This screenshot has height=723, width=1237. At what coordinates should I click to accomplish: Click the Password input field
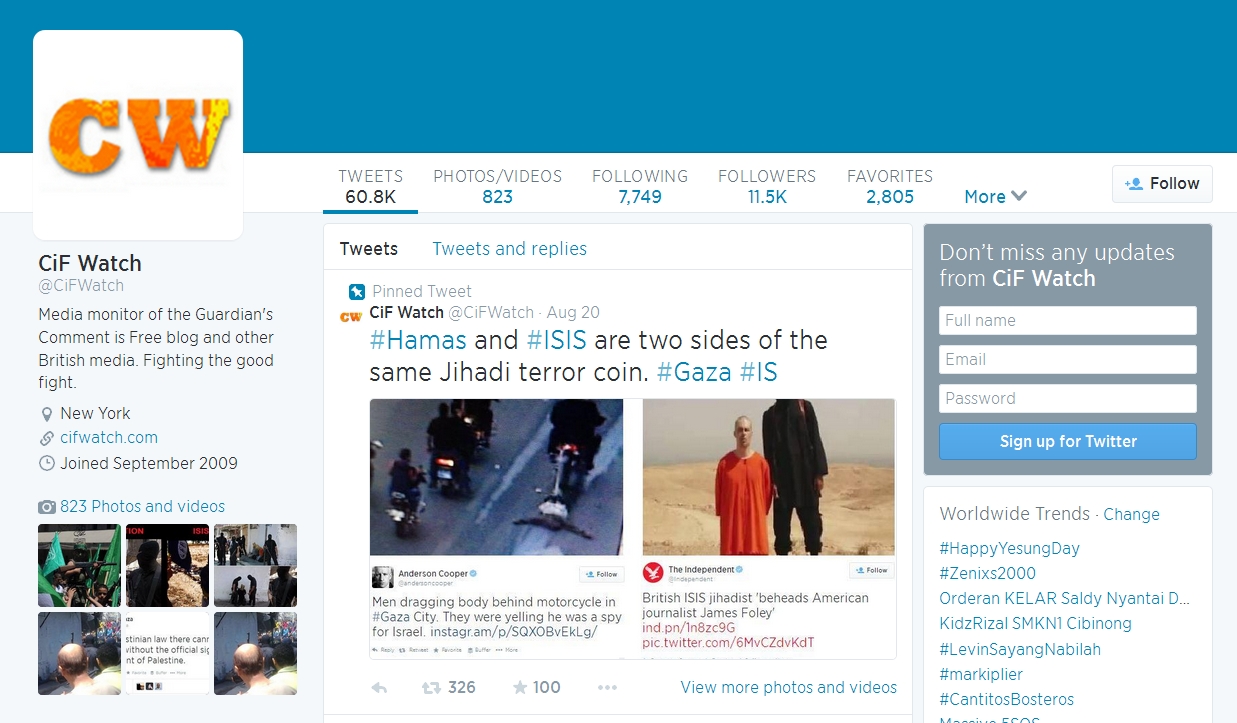pyautogui.click(x=1068, y=398)
